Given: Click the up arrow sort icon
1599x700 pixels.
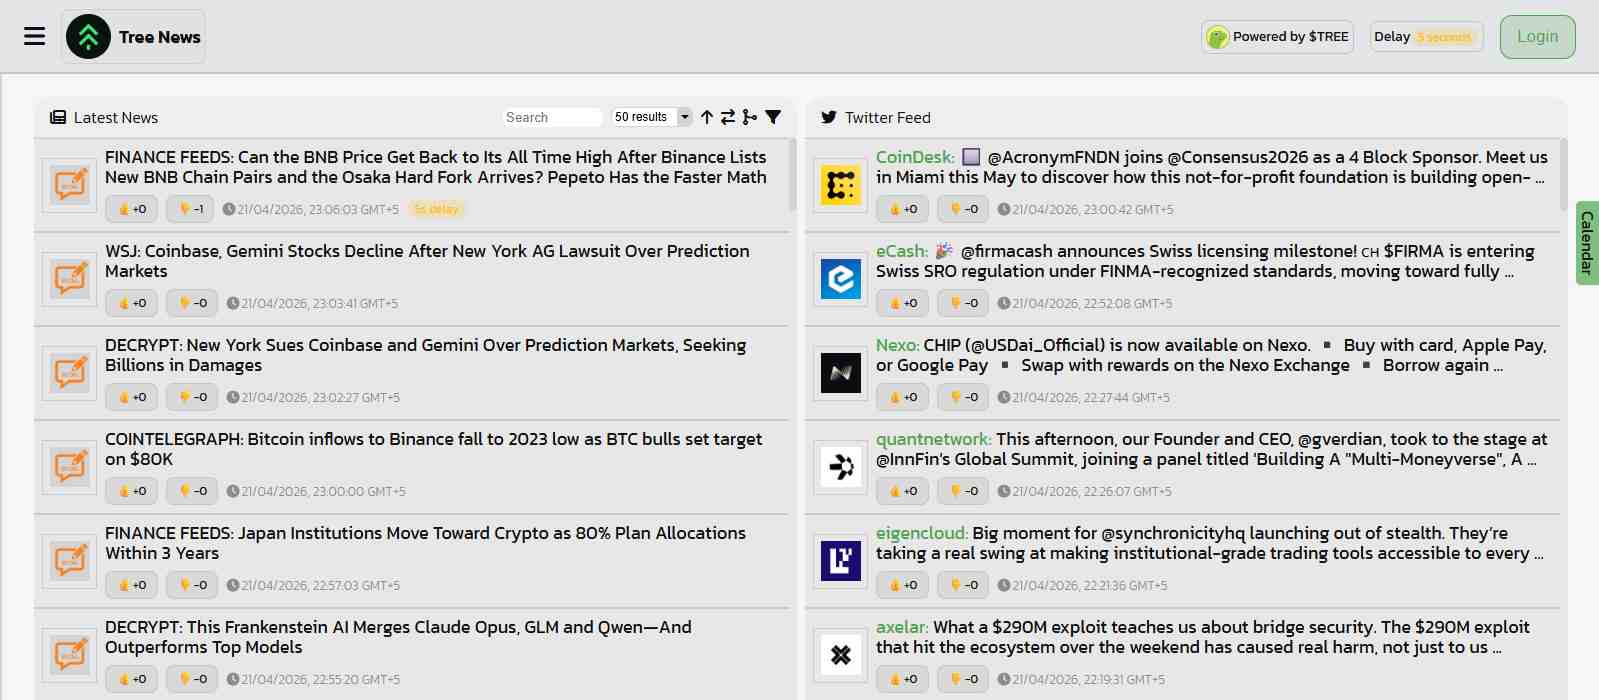Looking at the screenshot, I should click(707, 117).
